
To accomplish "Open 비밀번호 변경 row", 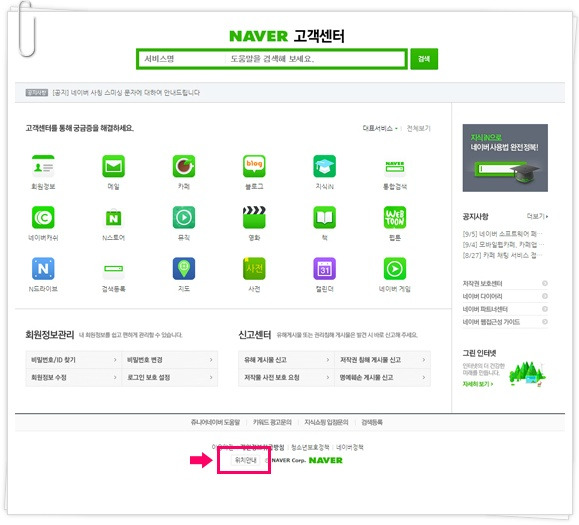I will [169, 360].
